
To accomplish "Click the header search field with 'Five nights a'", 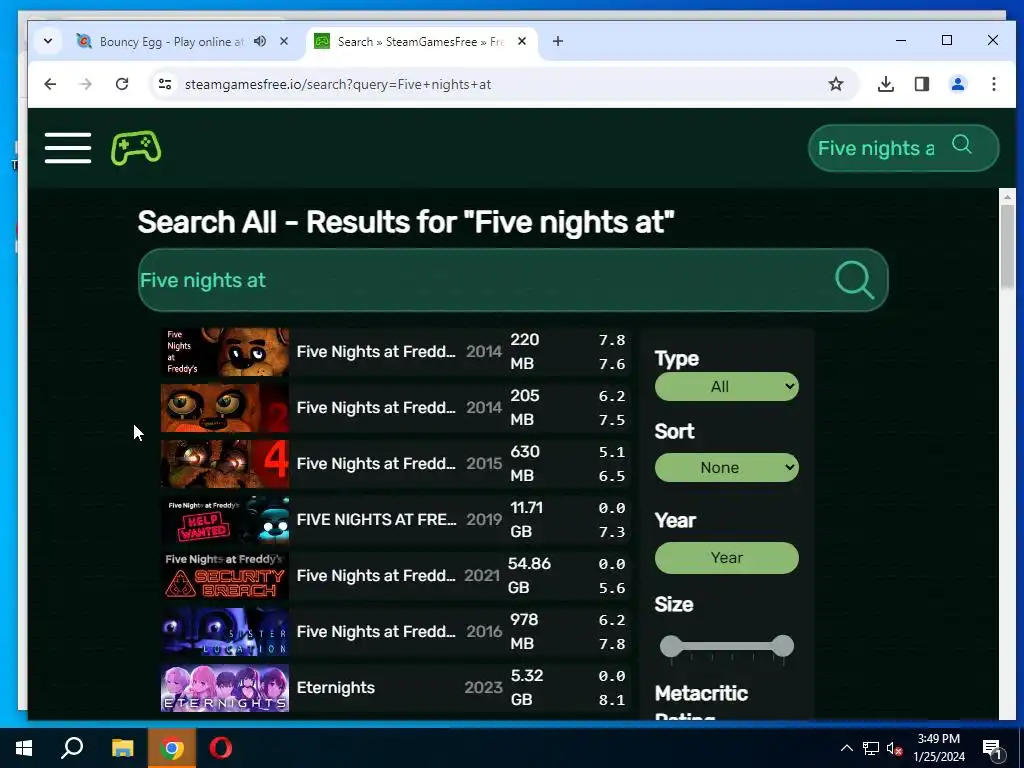I will (876, 148).
